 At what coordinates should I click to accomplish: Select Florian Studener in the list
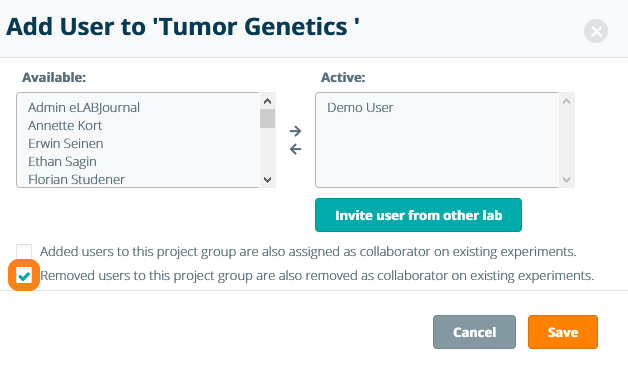(76, 179)
